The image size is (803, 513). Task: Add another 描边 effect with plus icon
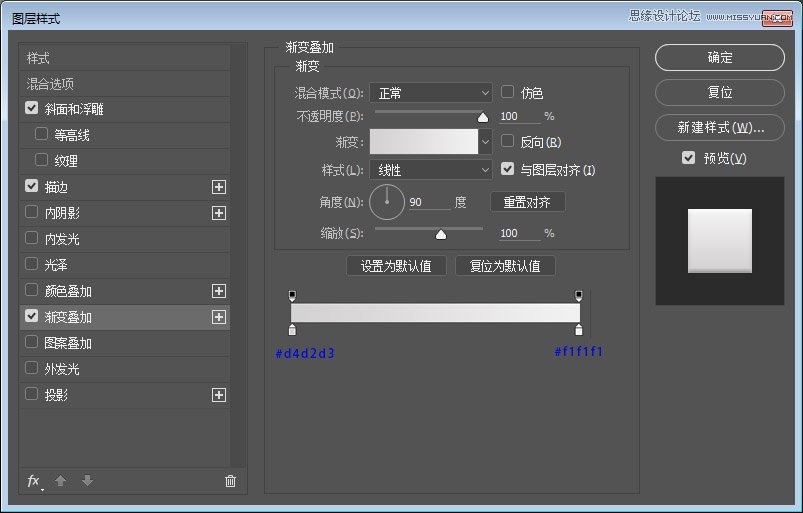tap(219, 187)
